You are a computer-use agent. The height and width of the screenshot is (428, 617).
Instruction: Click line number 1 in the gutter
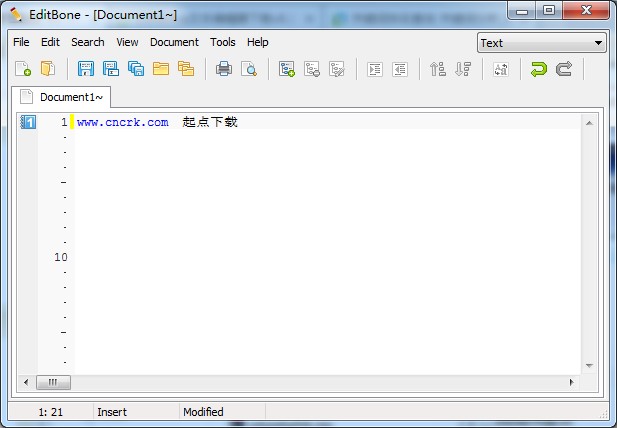point(64,122)
